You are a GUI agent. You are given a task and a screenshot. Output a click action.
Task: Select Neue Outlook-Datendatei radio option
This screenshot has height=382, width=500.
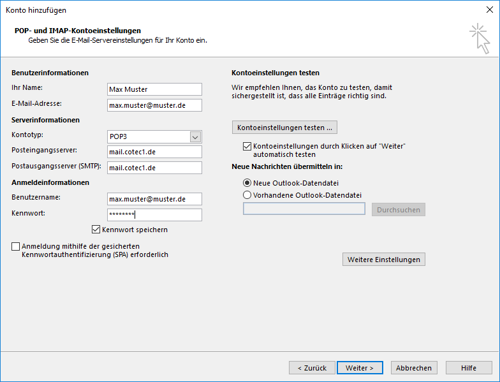(x=247, y=183)
